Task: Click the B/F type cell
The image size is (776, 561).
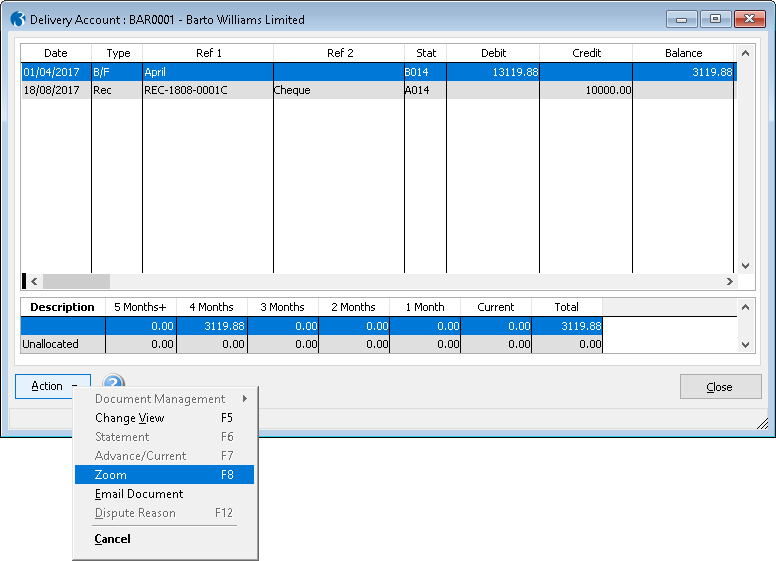Action: pyautogui.click(x=117, y=72)
